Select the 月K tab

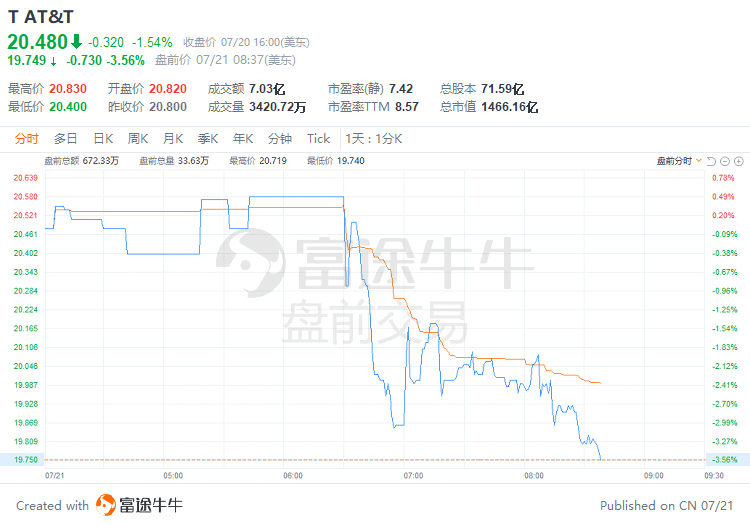tap(173, 138)
